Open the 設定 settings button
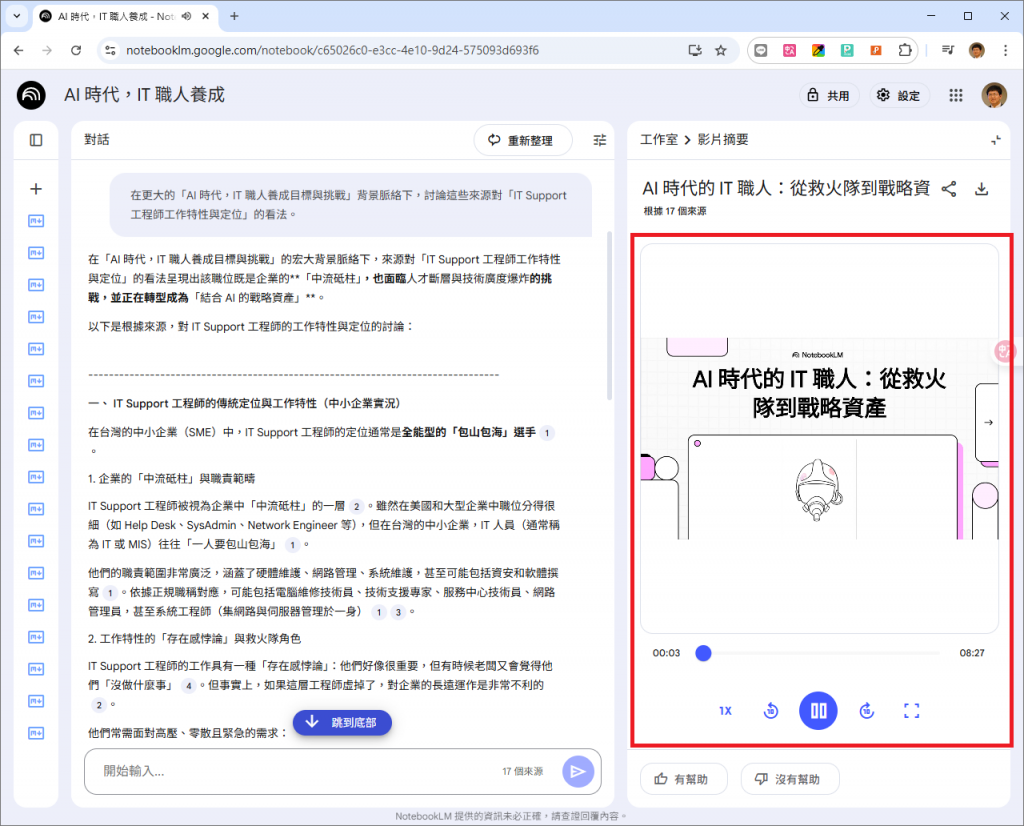The height and width of the screenshot is (826, 1024). [x=899, y=95]
